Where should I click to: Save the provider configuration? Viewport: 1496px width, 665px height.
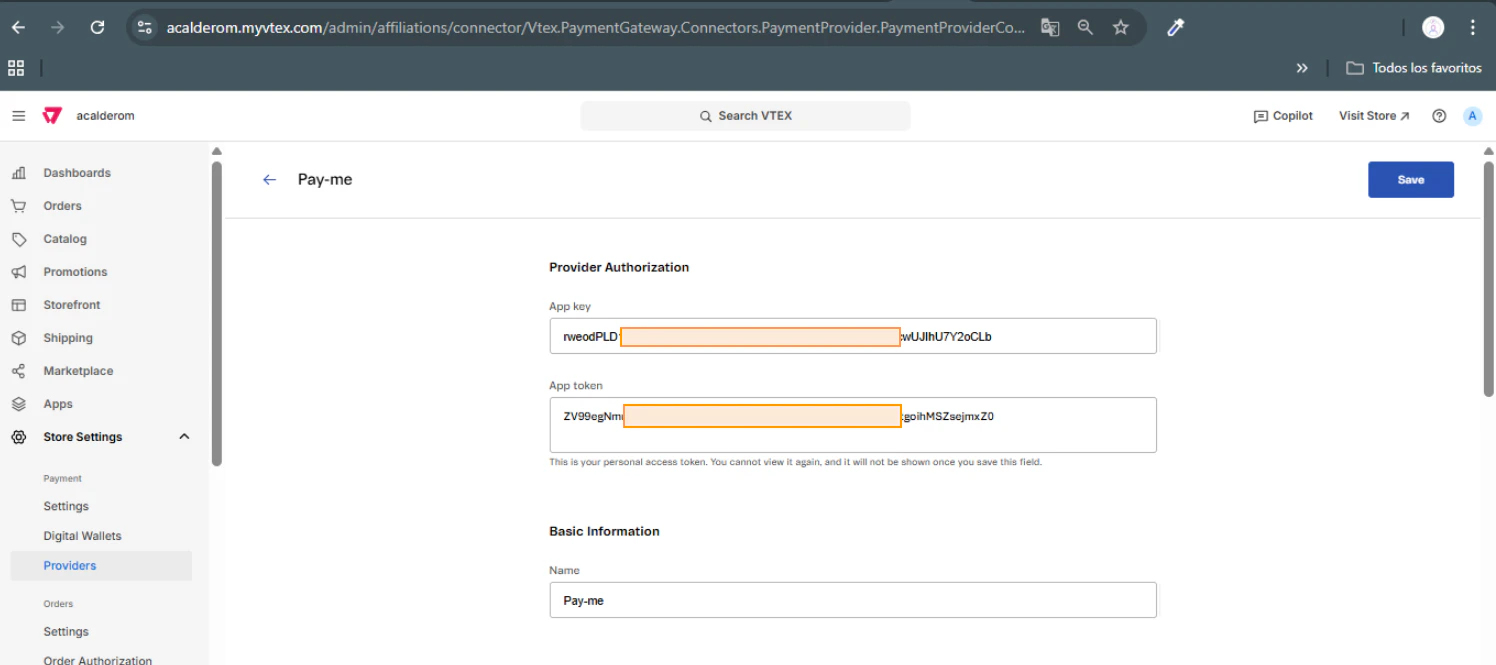pyautogui.click(x=1410, y=180)
